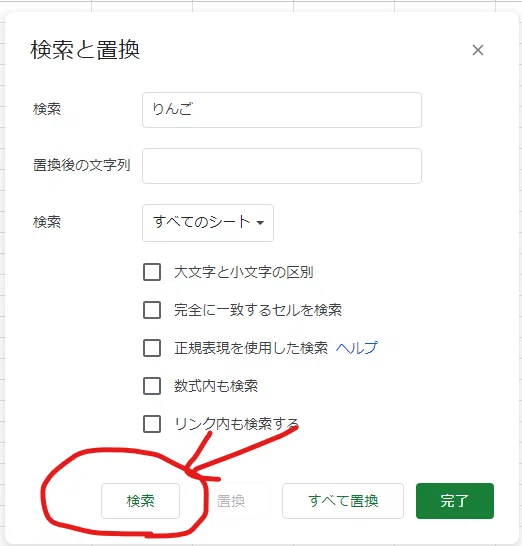This screenshot has width=522, height=546.
Task: Open the すべてのシート dropdown
Action: click(208, 223)
